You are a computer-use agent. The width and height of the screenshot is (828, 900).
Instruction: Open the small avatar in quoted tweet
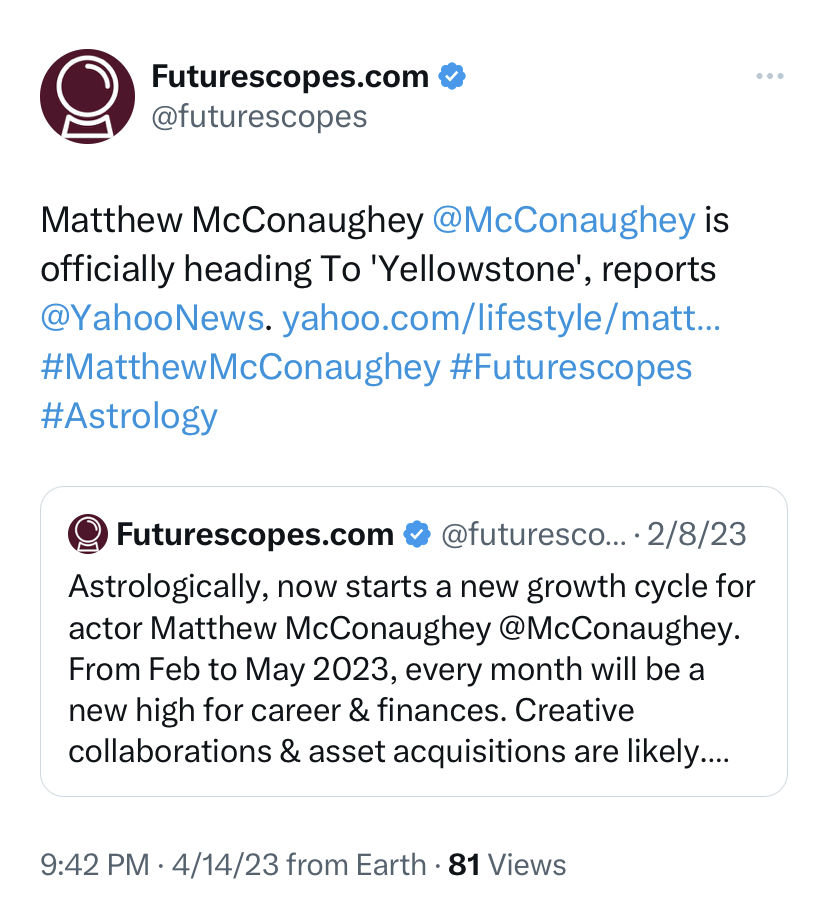[x=88, y=534]
